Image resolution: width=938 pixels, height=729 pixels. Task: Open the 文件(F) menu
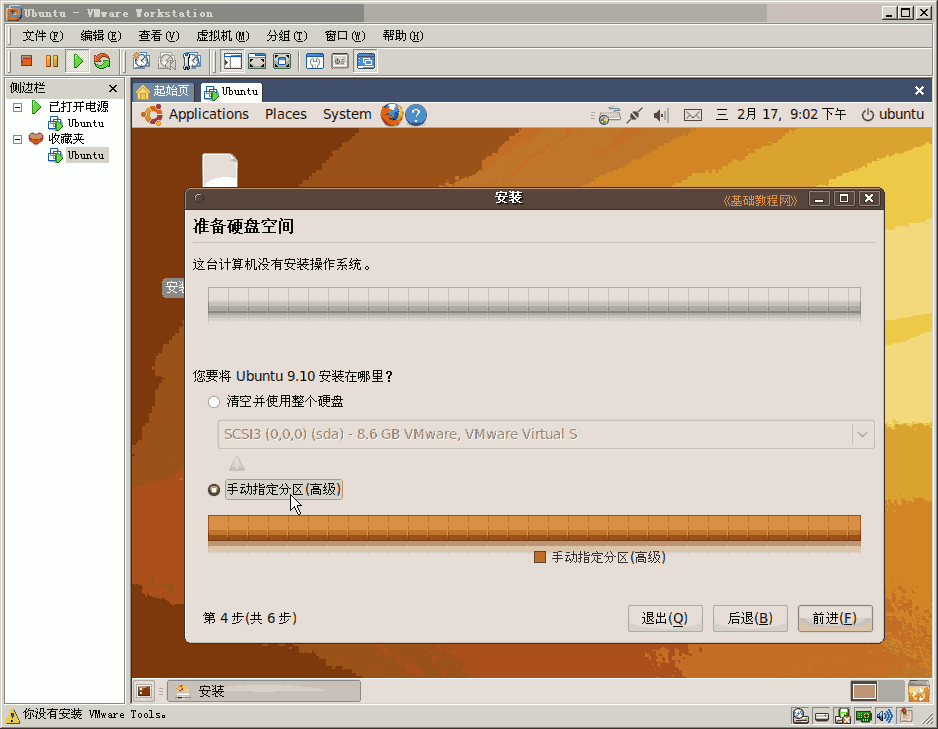[42, 36]
